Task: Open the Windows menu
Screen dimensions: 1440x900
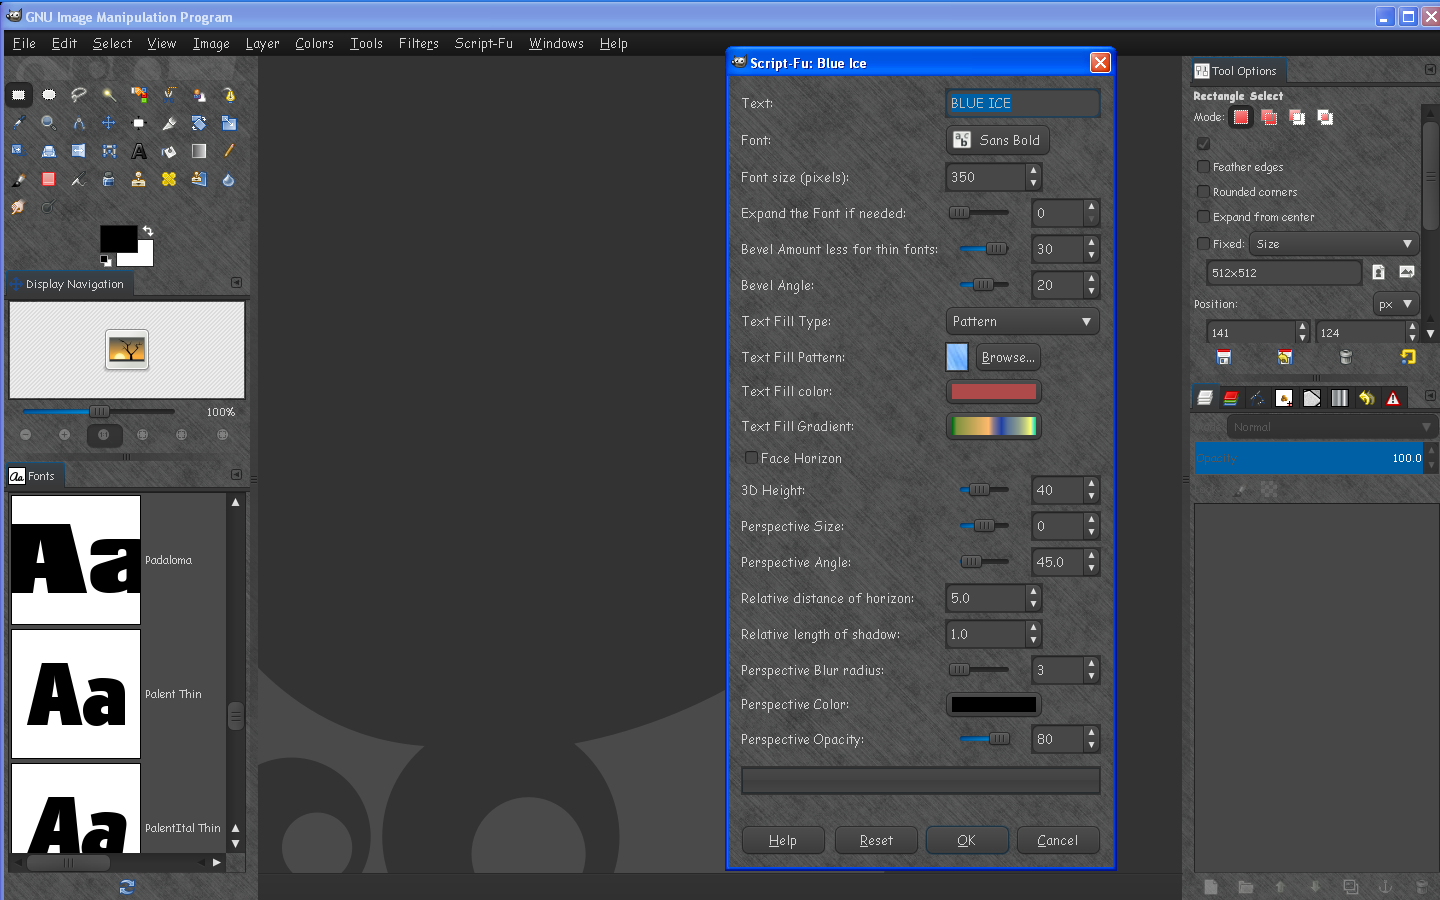Action: pos(556,43)
